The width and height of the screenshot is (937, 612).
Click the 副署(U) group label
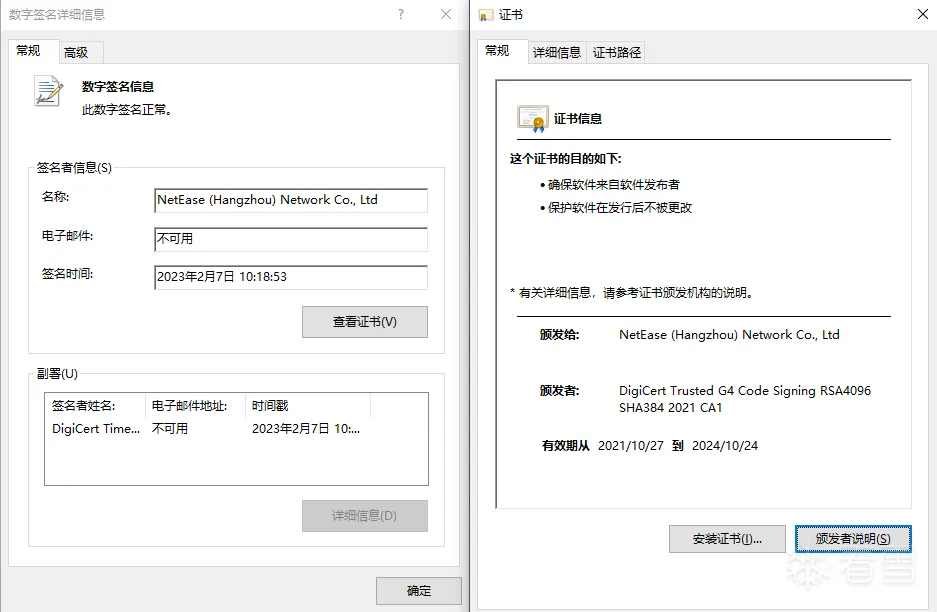57,374
